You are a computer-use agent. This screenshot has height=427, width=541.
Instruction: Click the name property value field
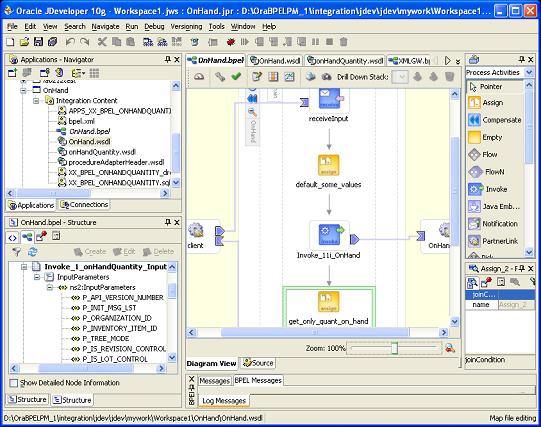[516, 305]
